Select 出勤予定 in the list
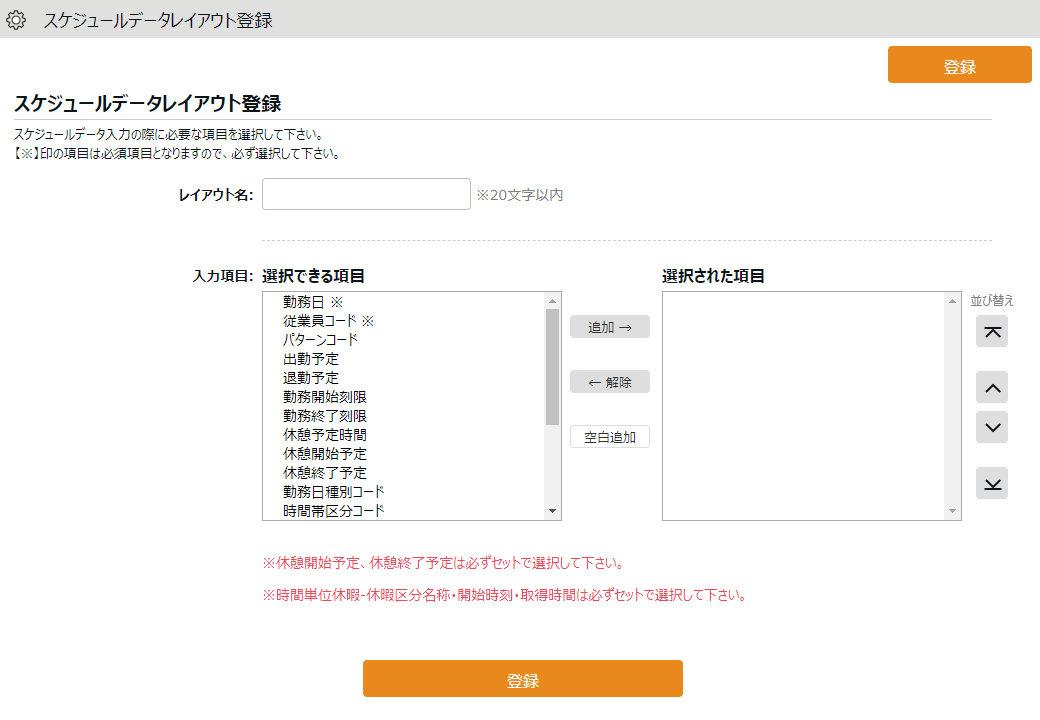 coord(404,359)
